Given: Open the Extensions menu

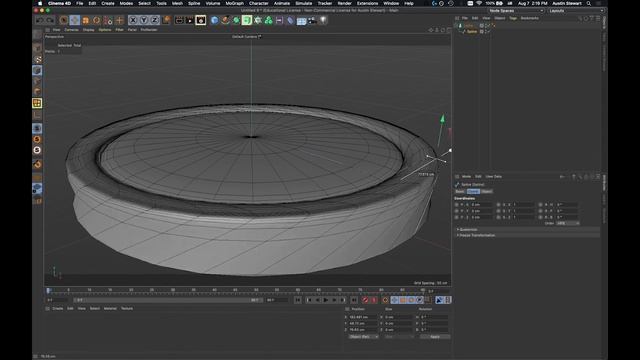Looking at the screenshot, I should [367, 3].
